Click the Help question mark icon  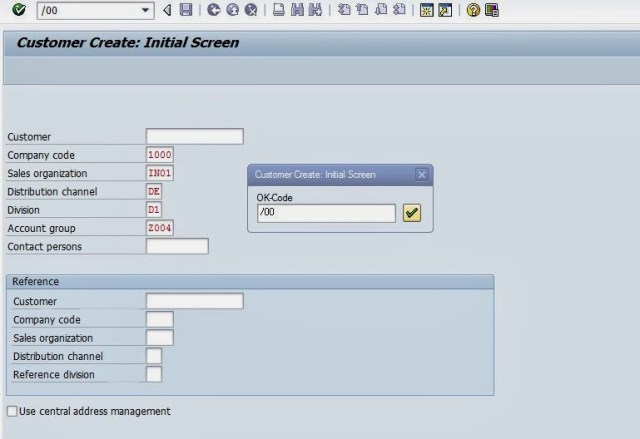[x=473, y=10]
